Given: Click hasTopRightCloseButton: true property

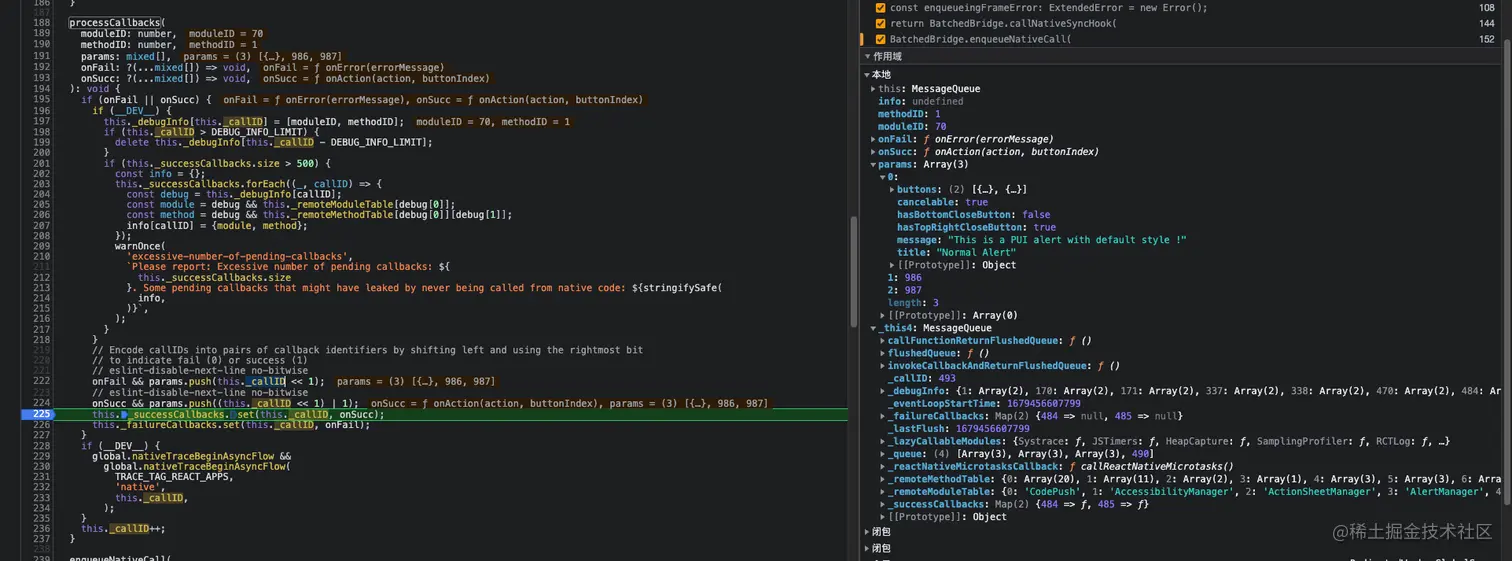Looking at the screenshot, I should 976,227.
